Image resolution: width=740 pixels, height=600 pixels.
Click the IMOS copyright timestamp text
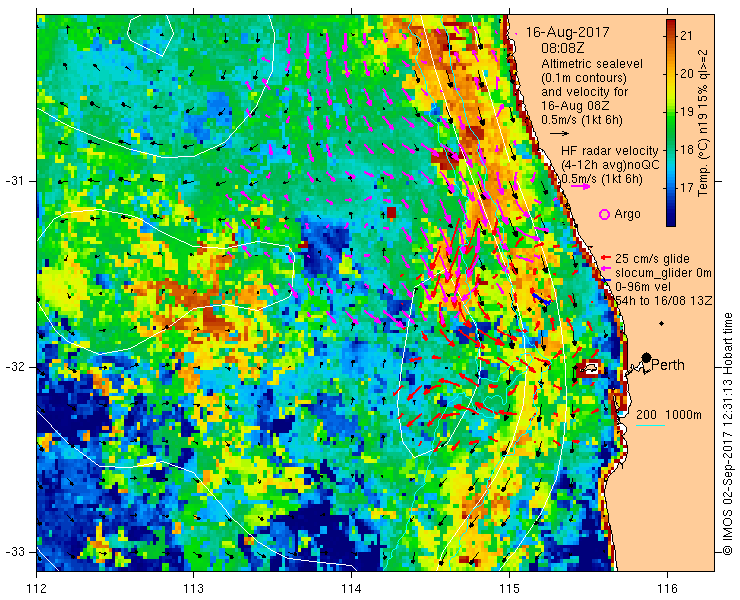pos(728,433)
